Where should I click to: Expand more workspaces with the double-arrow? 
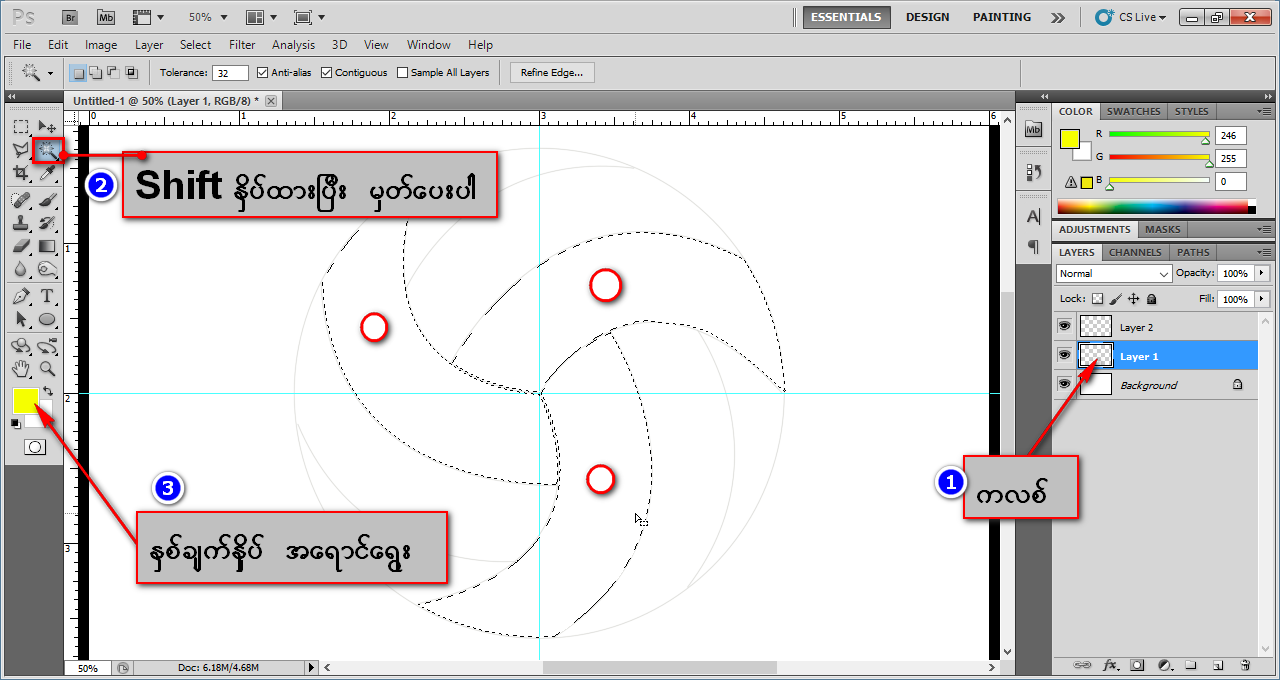[x=1058, y=17]
